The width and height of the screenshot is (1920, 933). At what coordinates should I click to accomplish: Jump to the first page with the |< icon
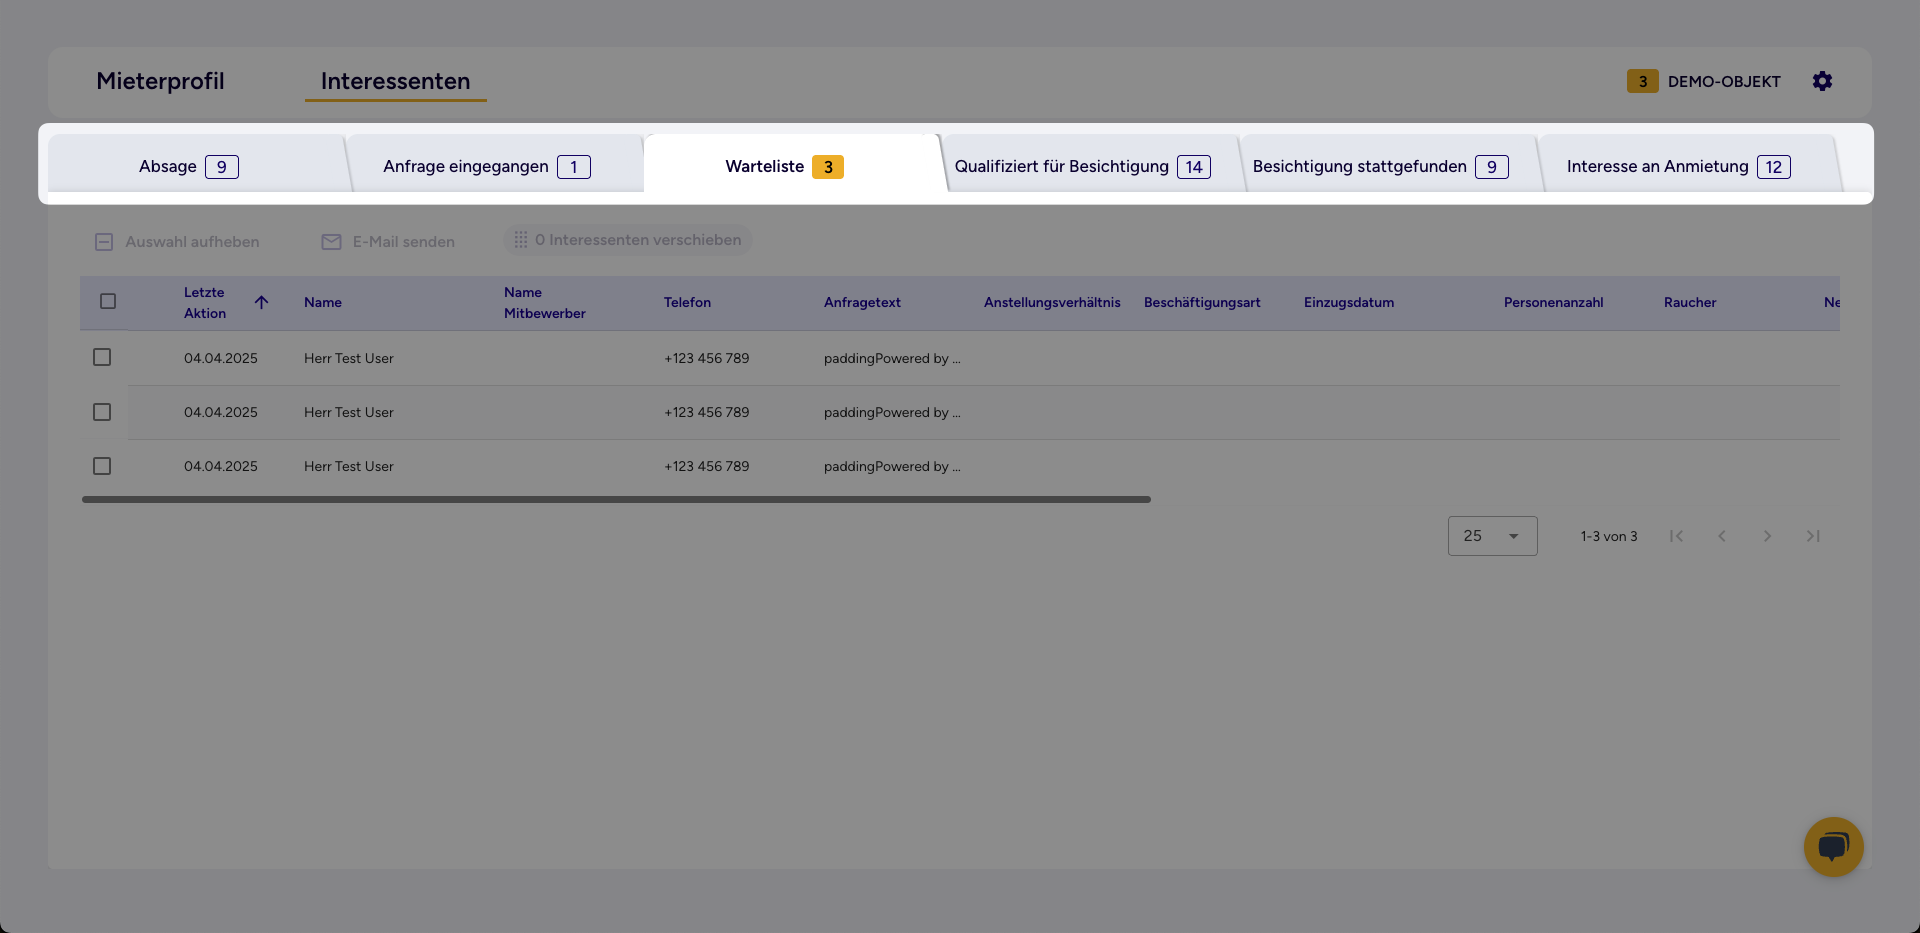(x=1677, y=536)
